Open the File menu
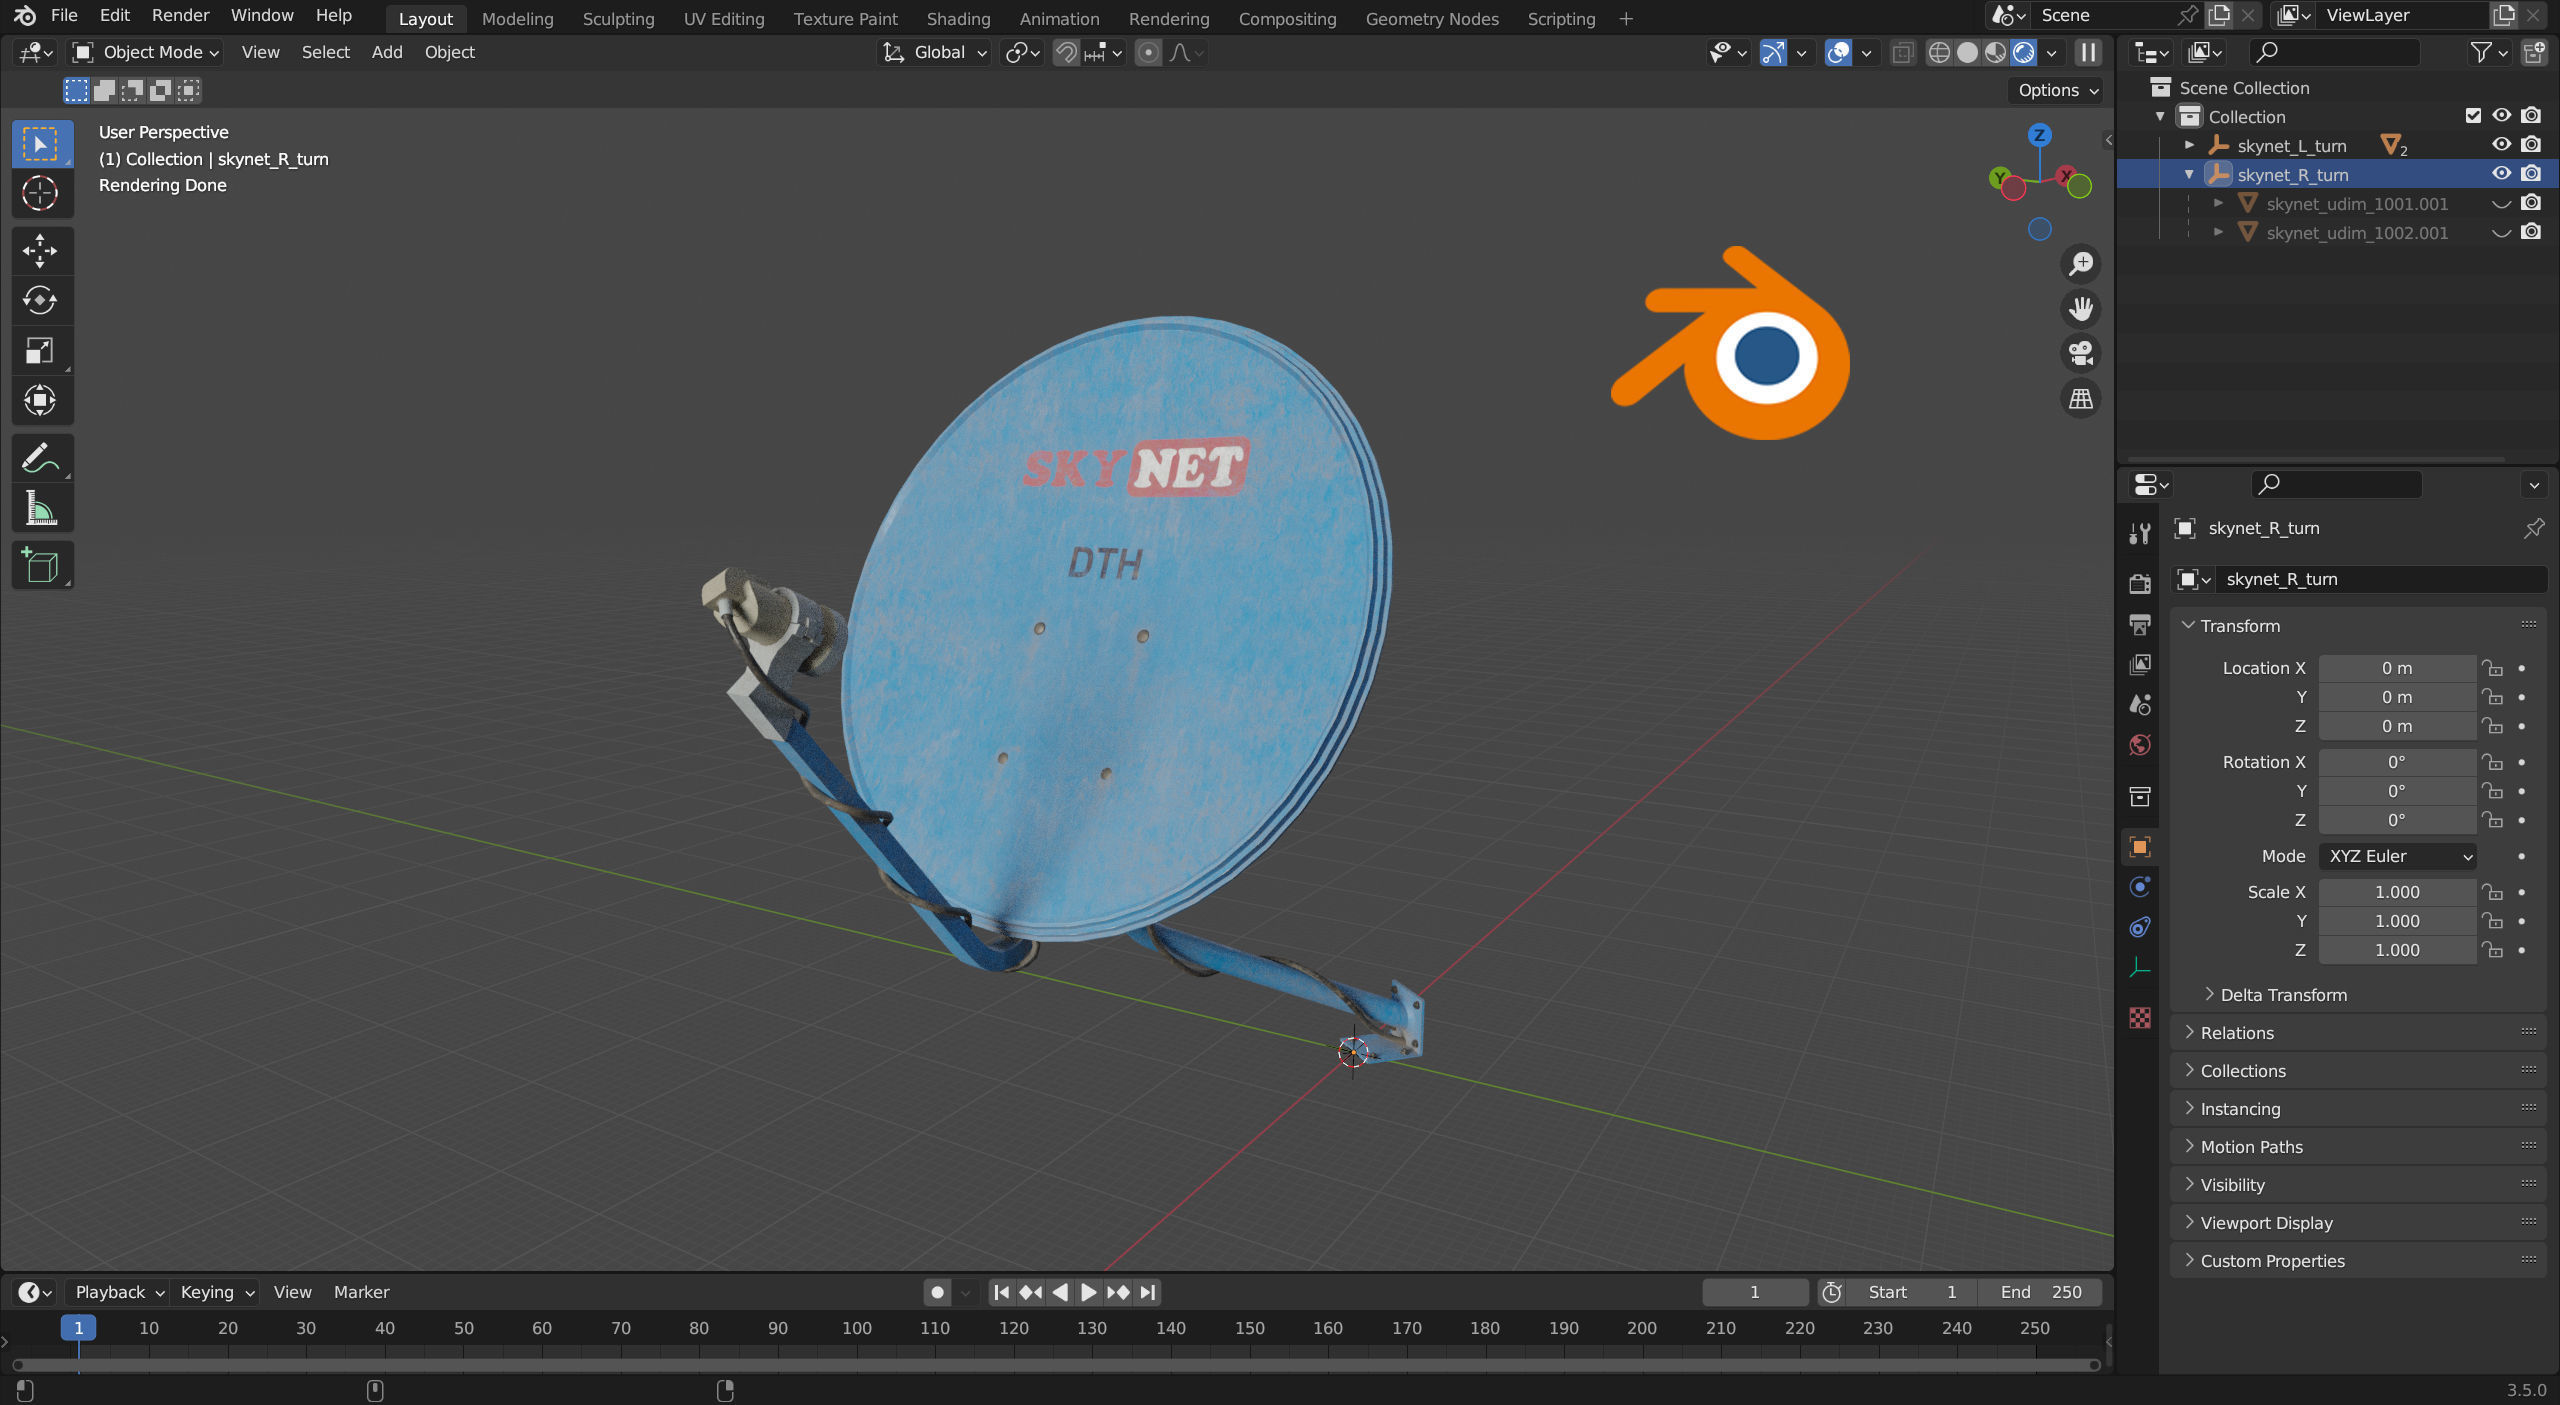The width and height of the screenshot is (2560, 1405). click(64, 16)
